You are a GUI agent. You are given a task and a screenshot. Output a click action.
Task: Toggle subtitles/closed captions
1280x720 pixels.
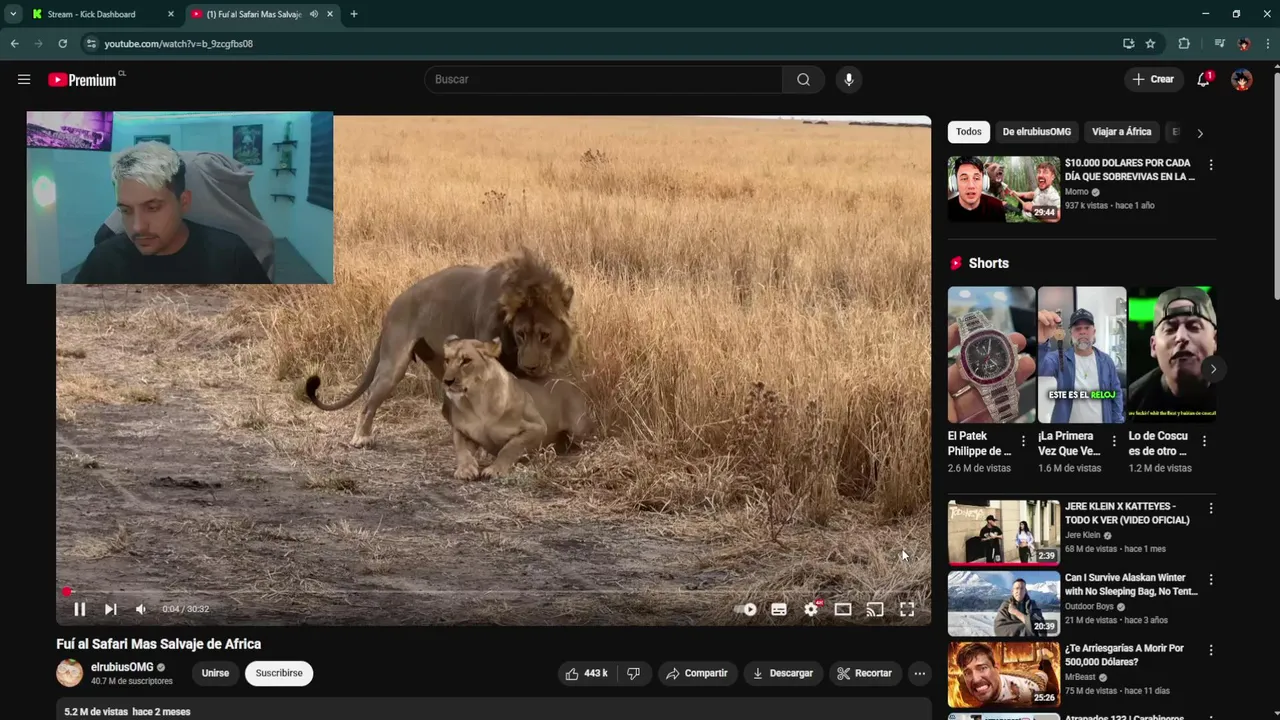pos(779,609)
